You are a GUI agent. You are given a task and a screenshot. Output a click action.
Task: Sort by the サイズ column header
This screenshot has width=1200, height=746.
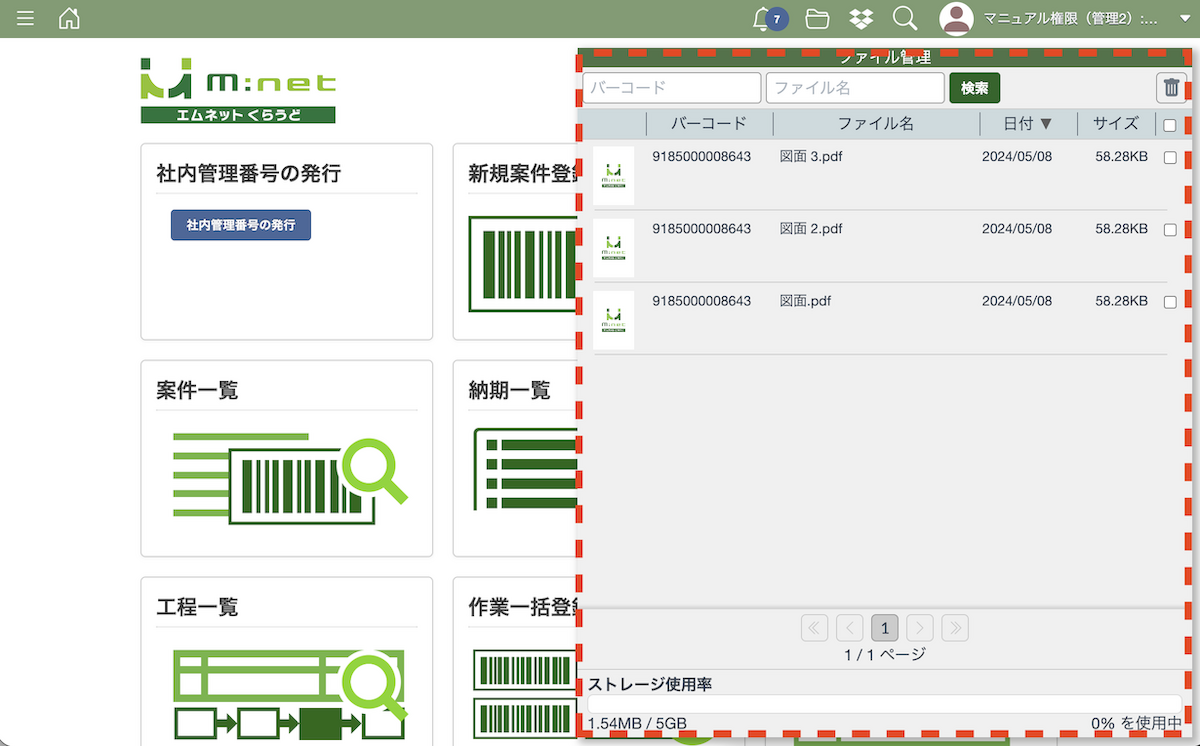click(1115, 124)
